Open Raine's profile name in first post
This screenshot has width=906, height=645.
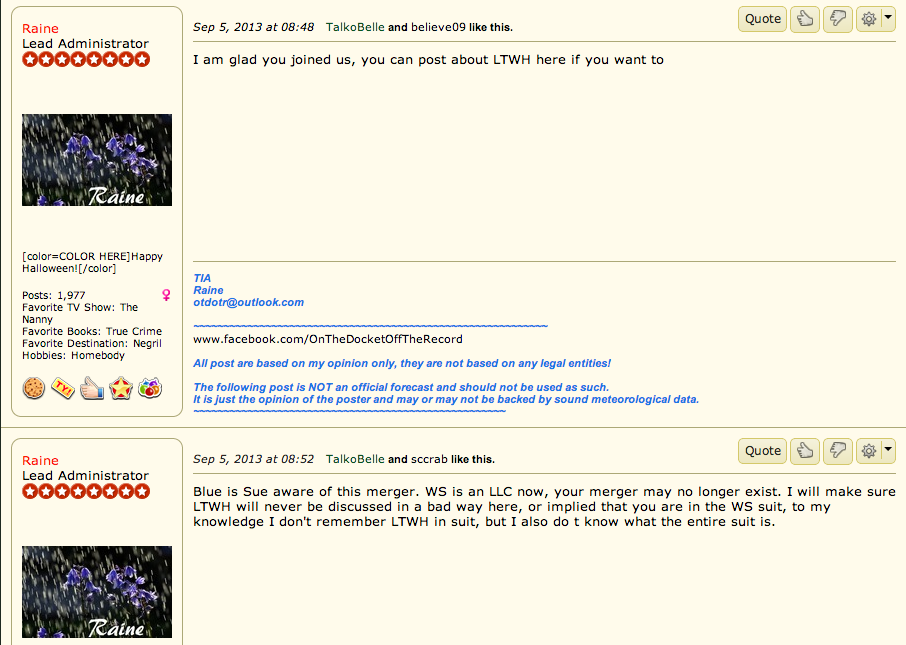40,28
